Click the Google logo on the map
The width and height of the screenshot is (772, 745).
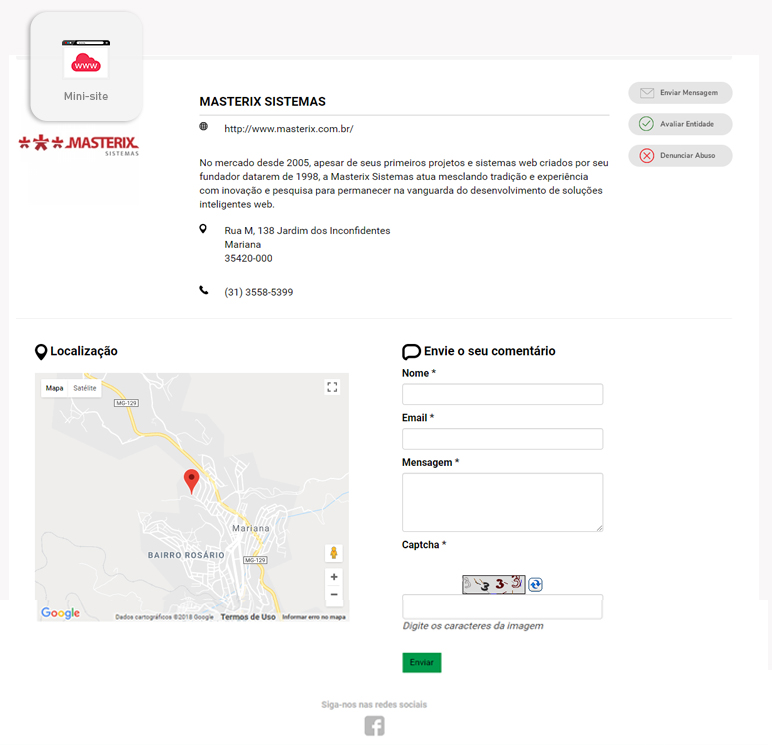coord(61,613)
